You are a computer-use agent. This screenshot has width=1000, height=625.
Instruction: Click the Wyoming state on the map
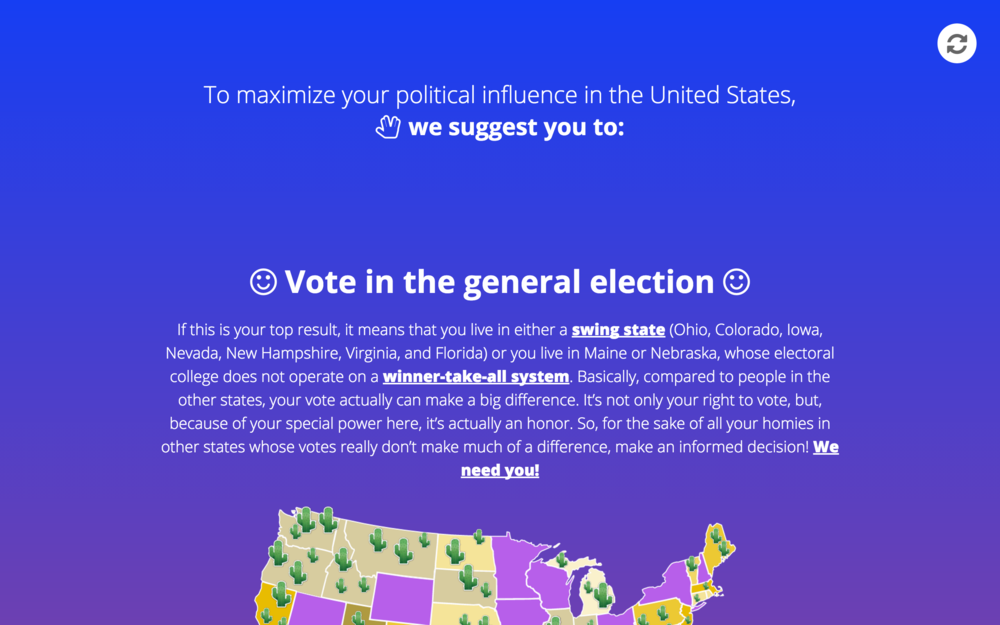tap(400, 596)
